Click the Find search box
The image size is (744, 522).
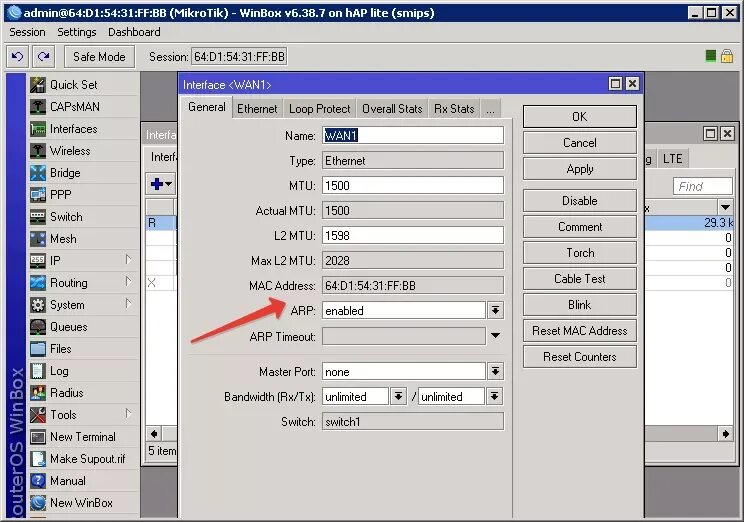703,186
